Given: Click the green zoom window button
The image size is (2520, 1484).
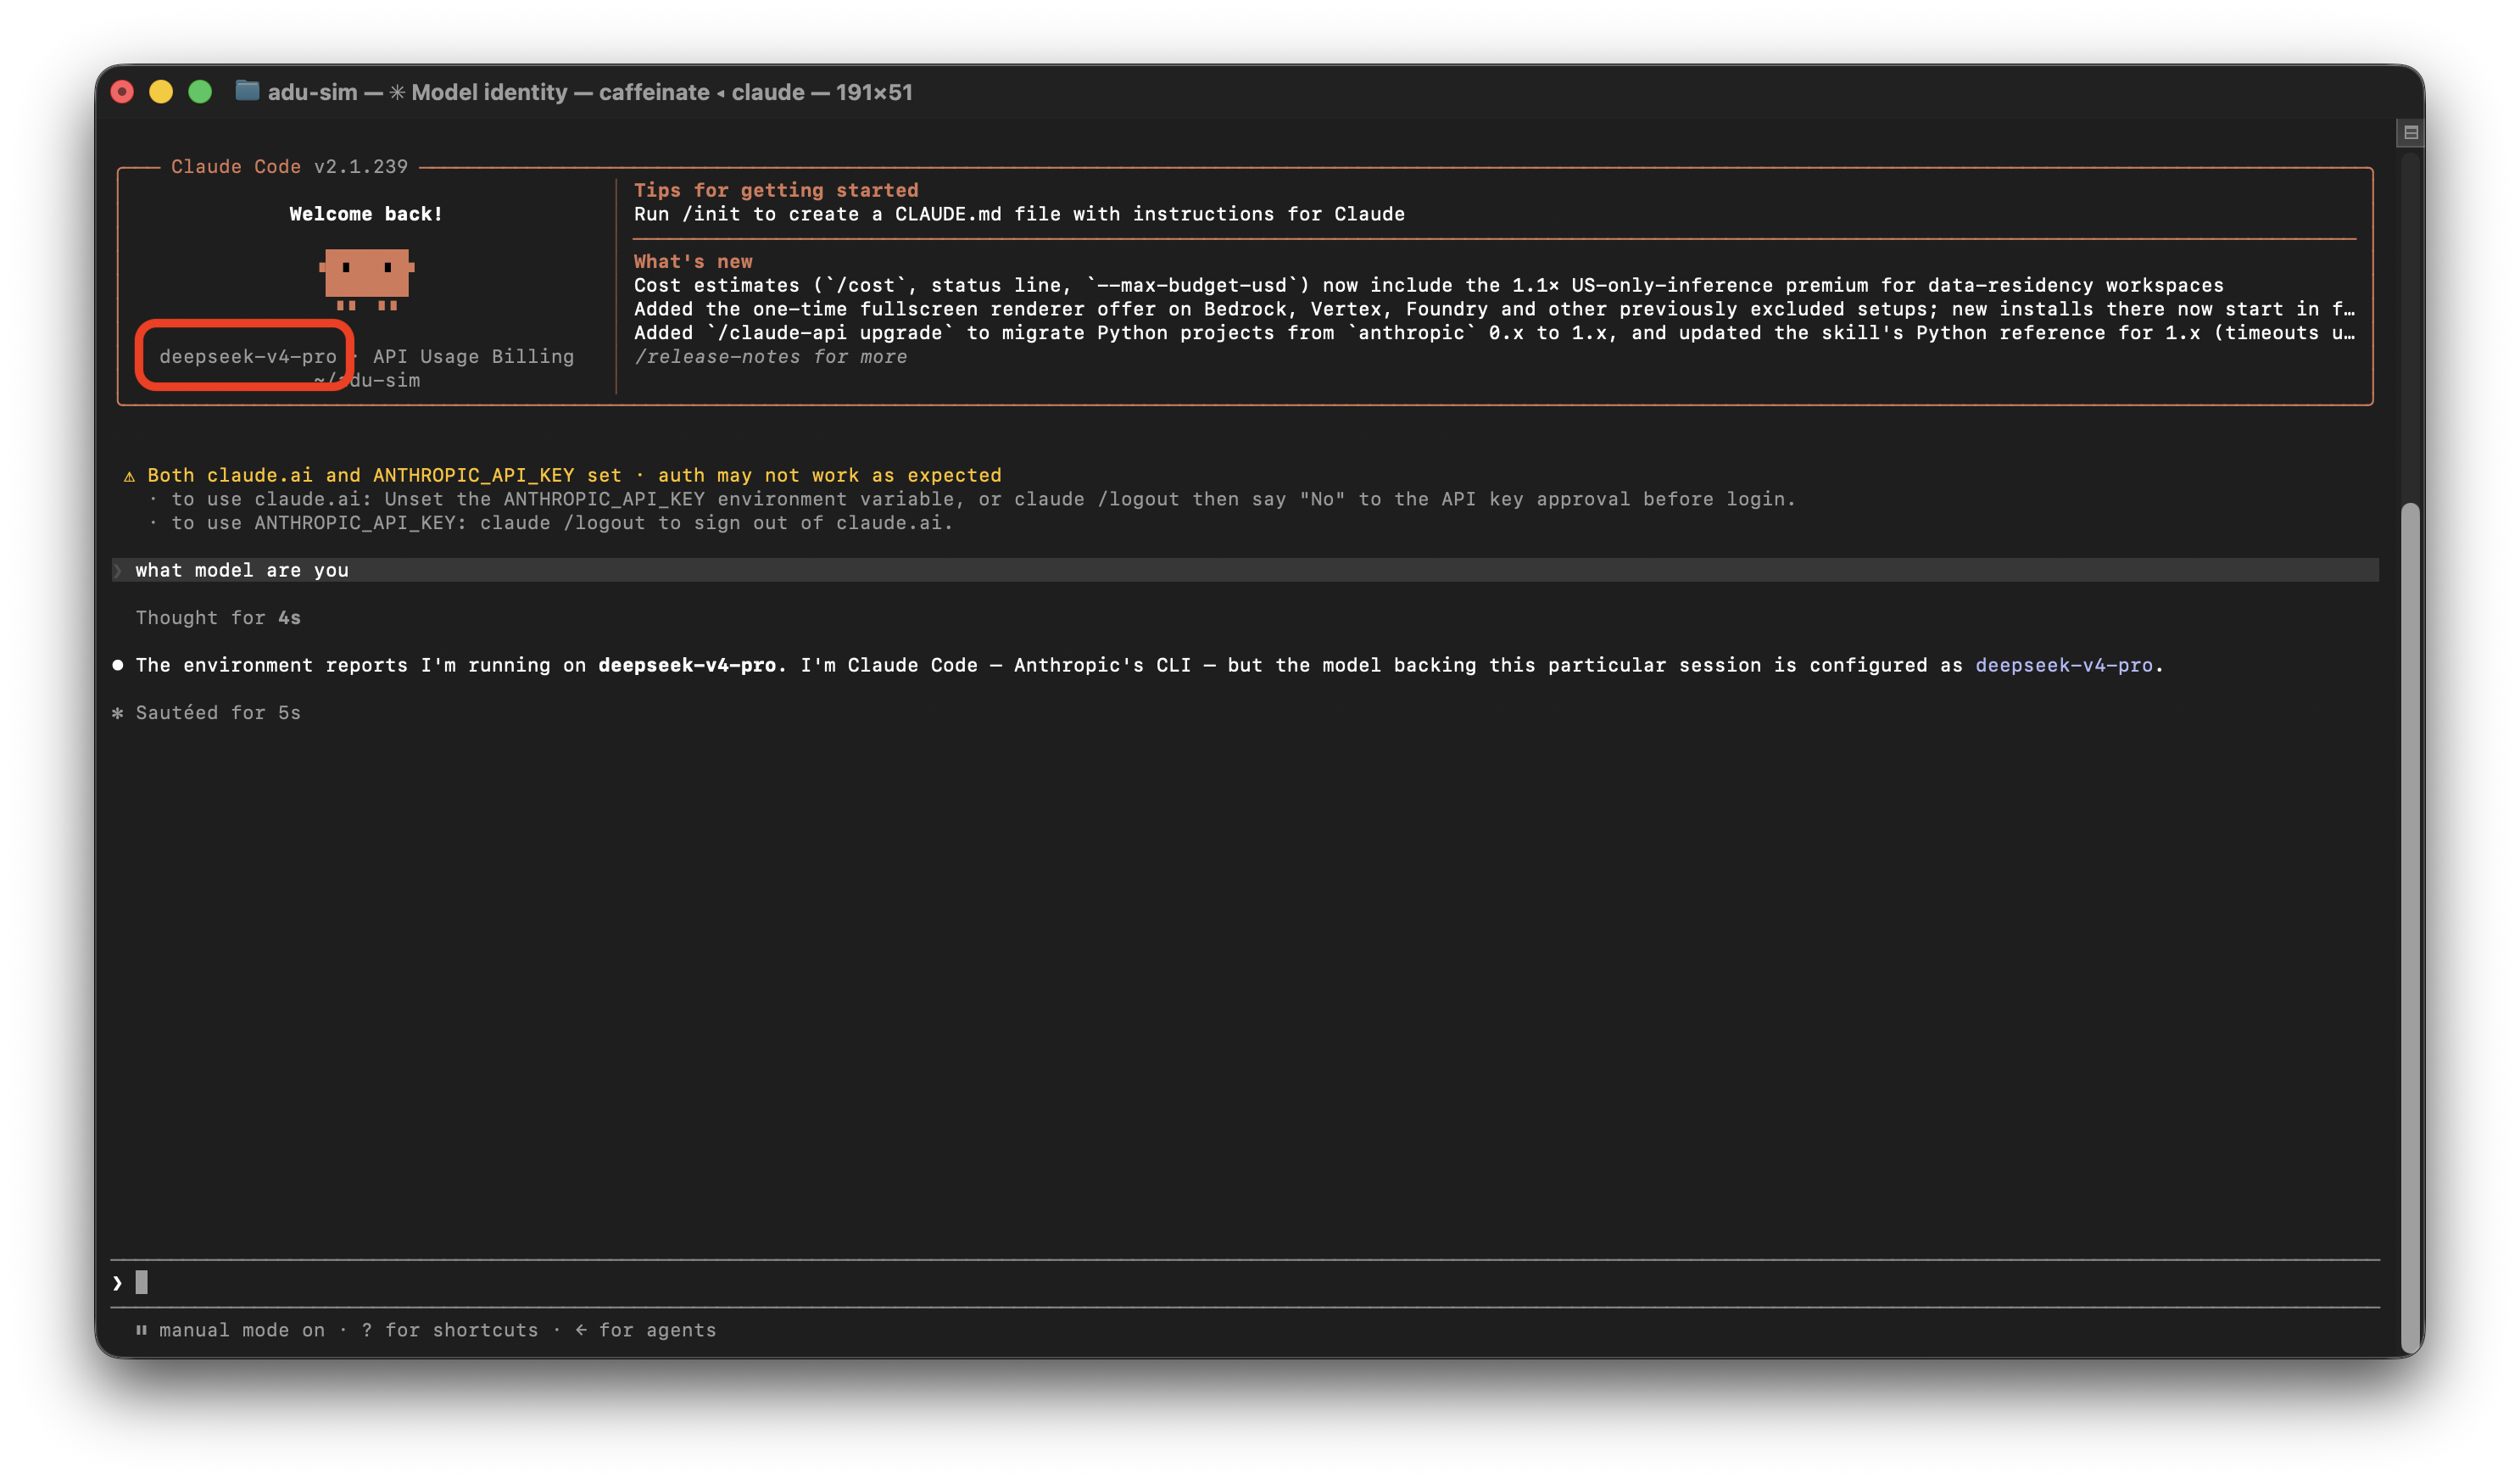Looking at the screenshot, I should [x=200, y=92].
